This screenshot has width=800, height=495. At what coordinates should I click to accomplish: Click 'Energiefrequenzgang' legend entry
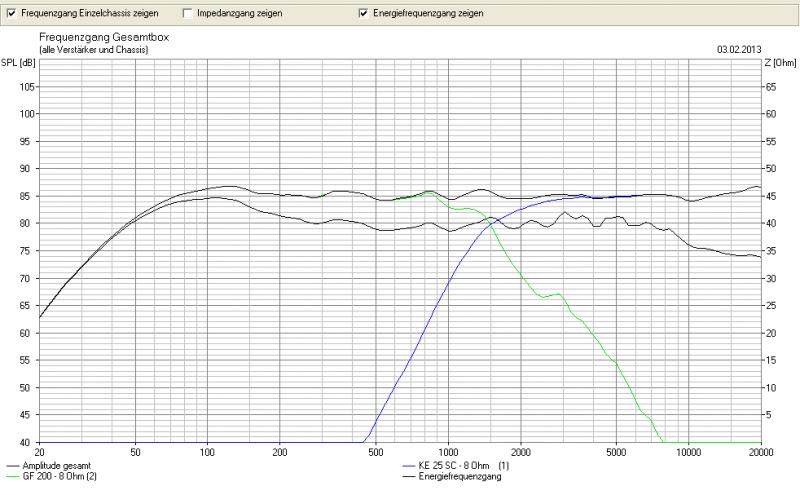coord(460,477)
